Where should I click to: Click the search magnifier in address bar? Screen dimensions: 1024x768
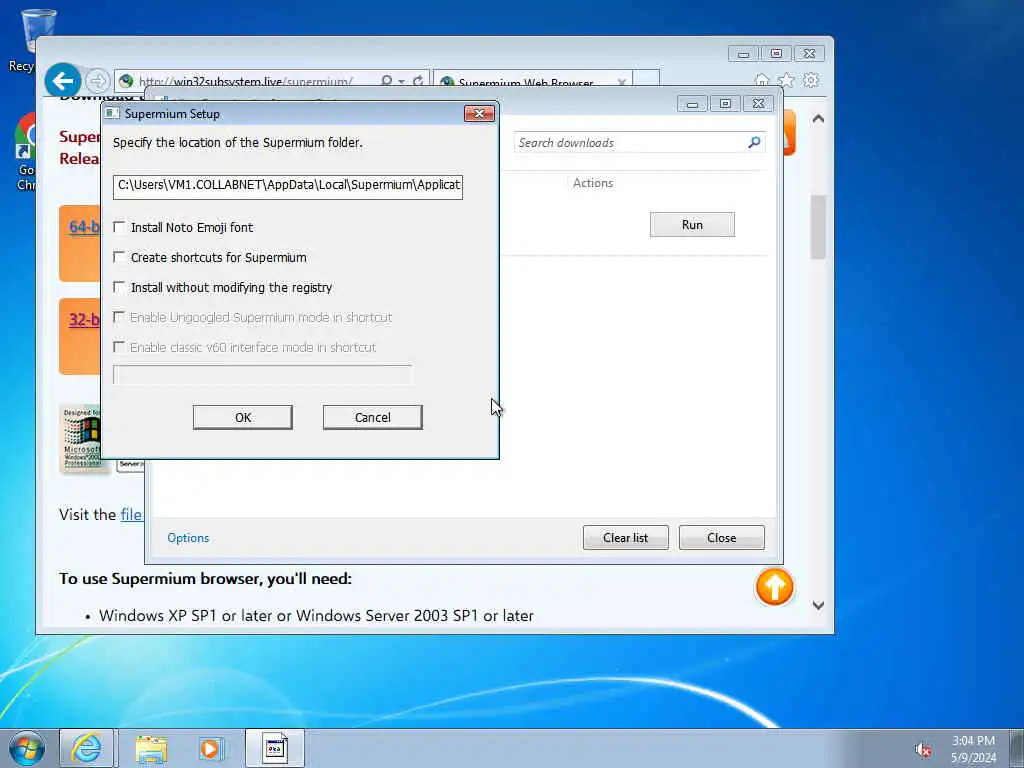click(387, 81)
